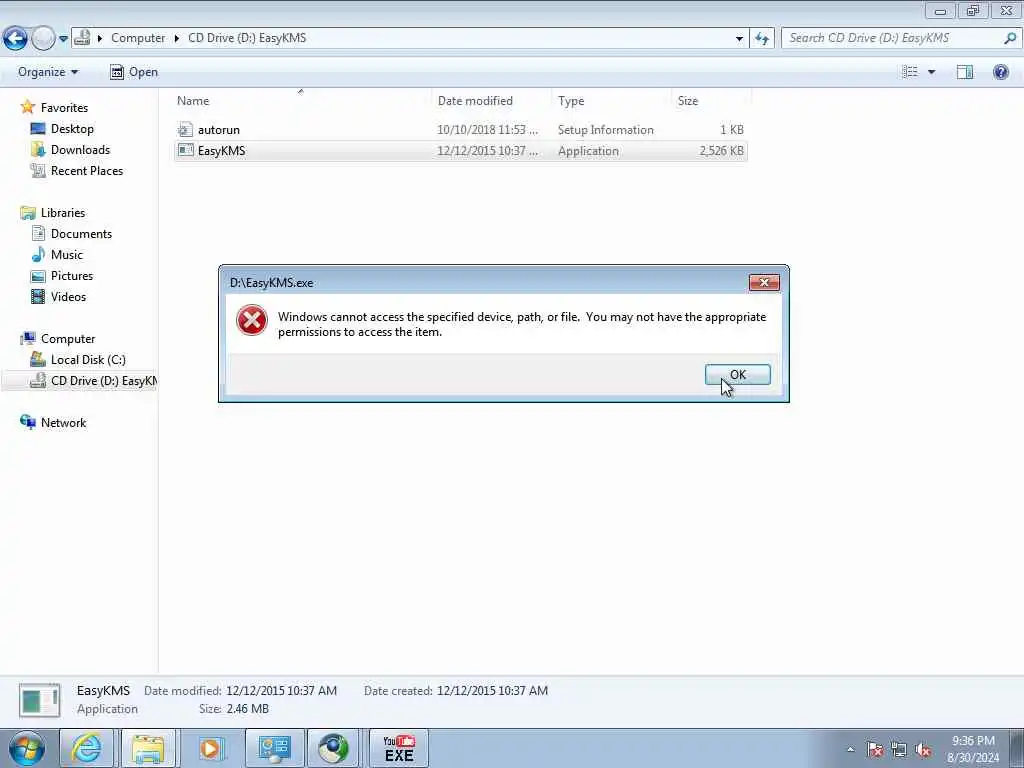The height and width of the screenshot is (768, 1024).
Task: Open Downloads in Favorites
Action: [80, 150]
